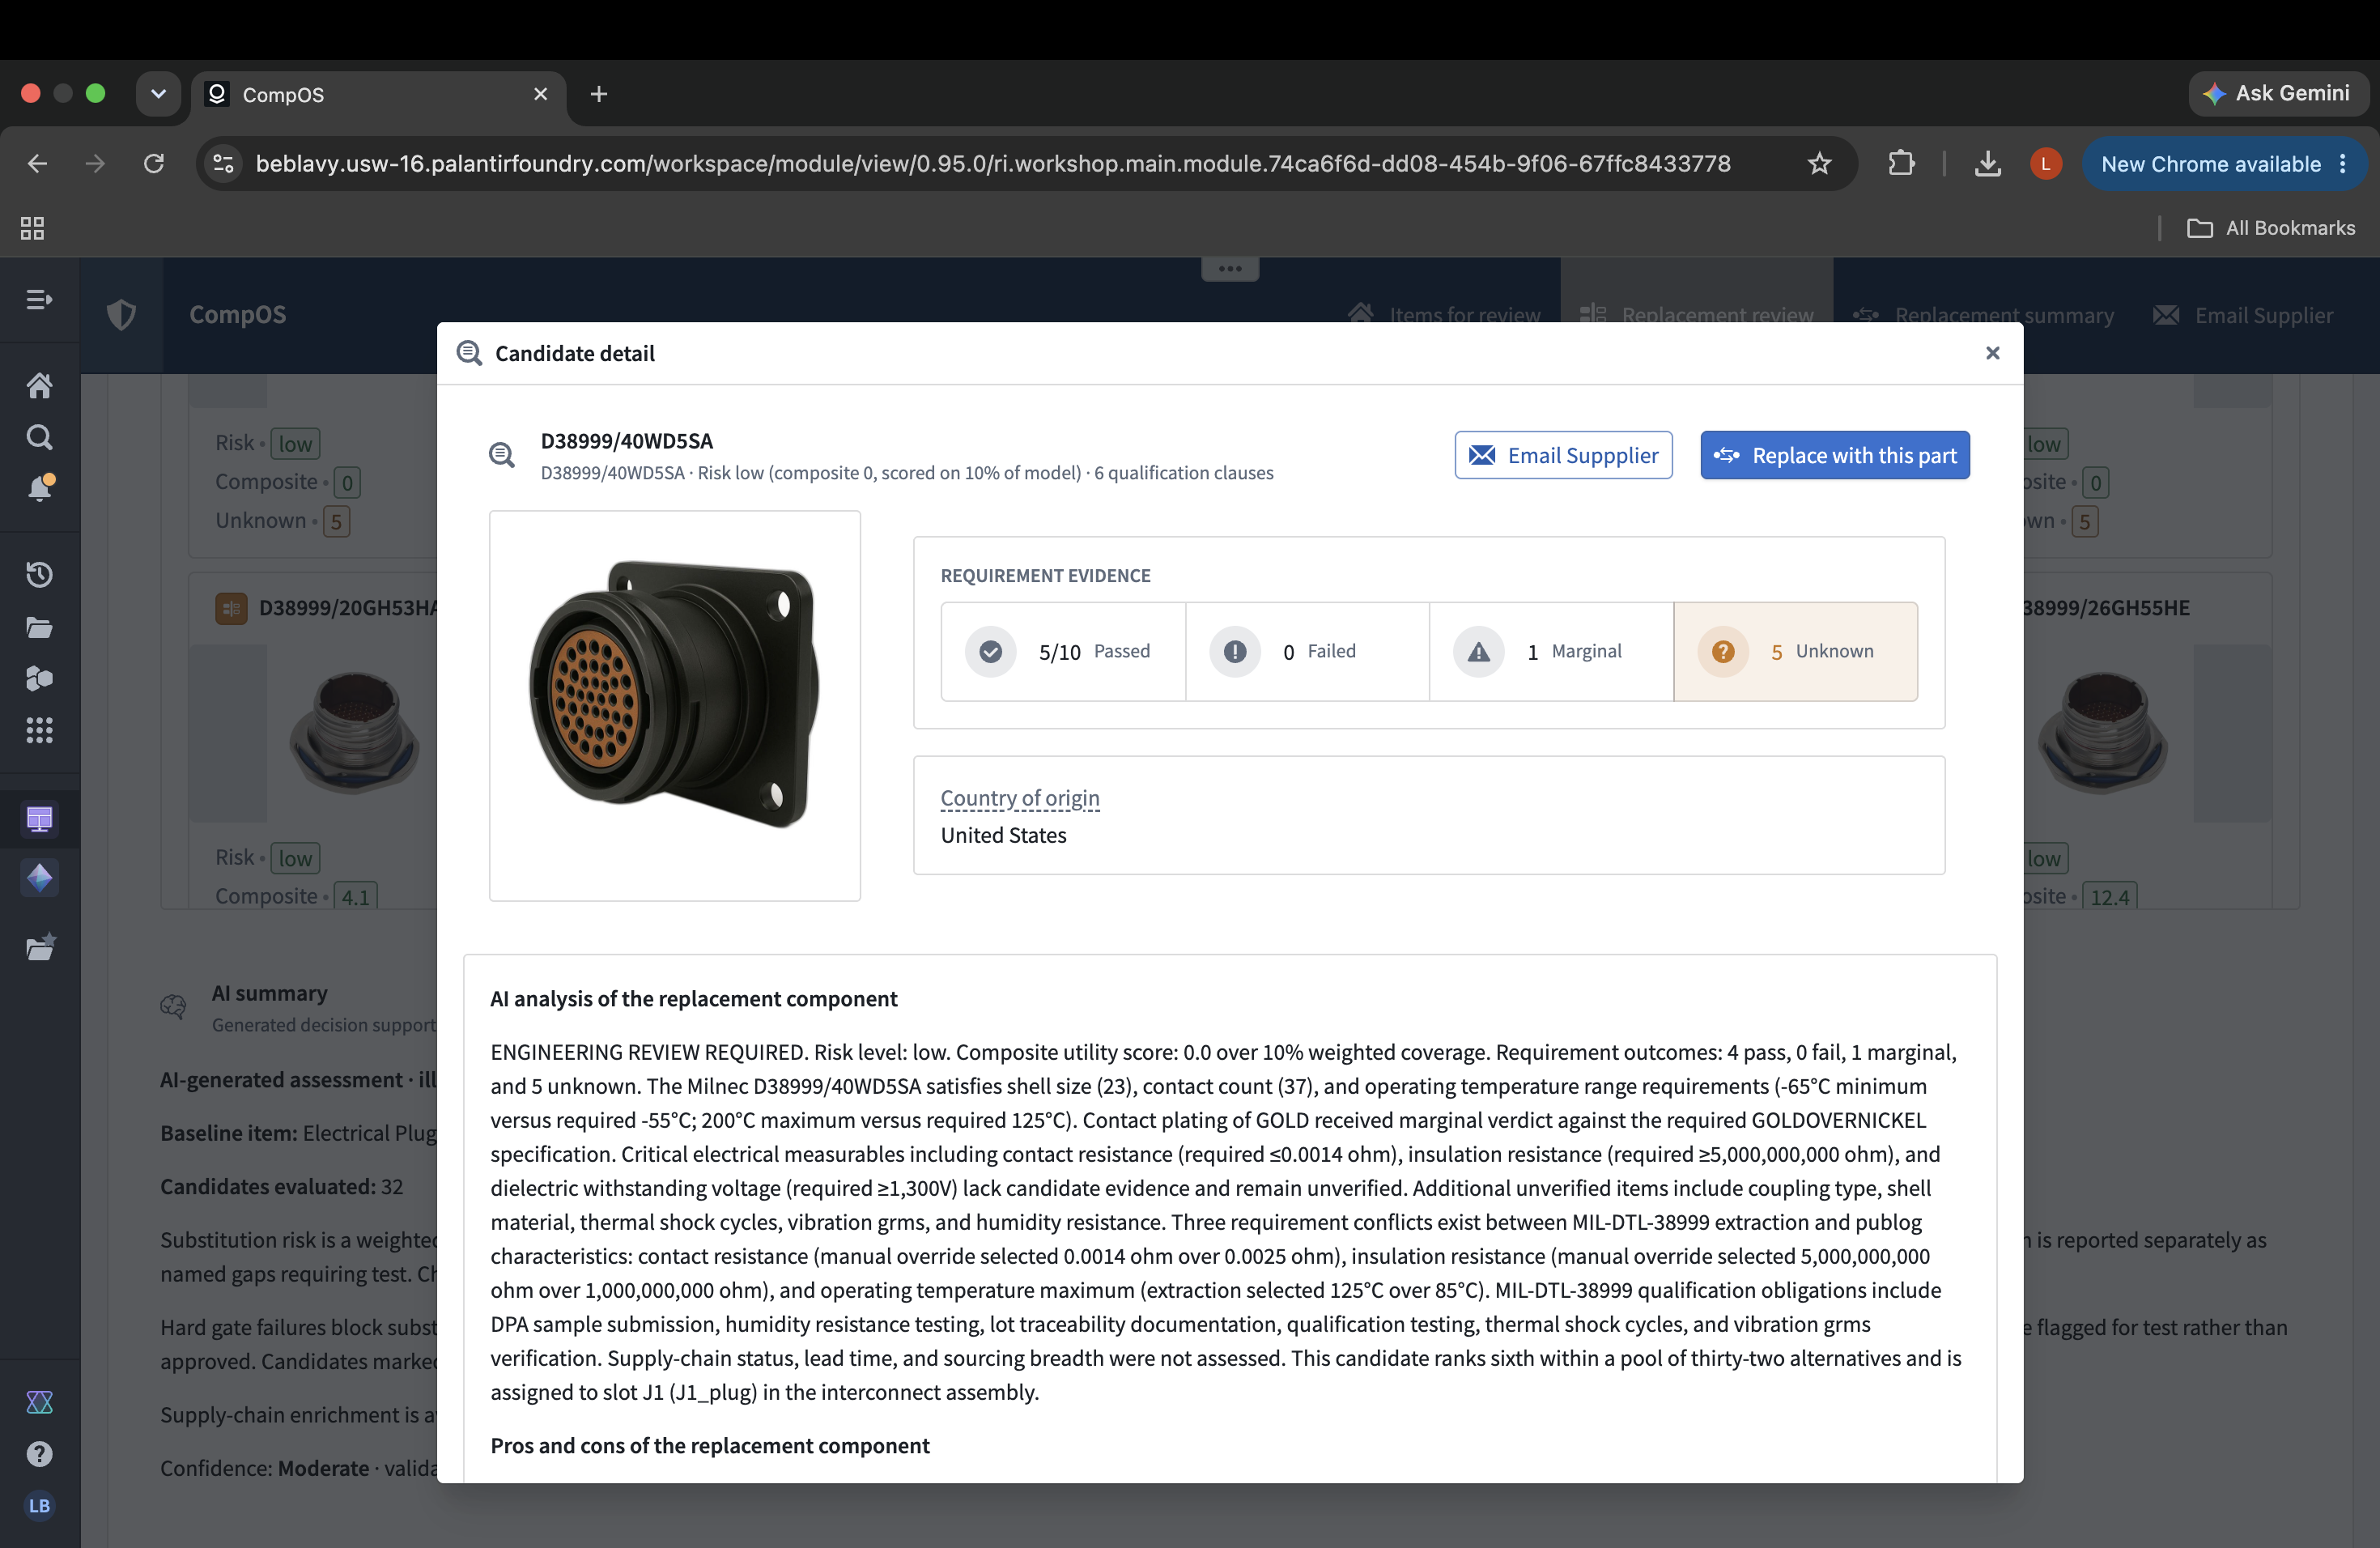
Task: Open the Chrome profile L avatar
Action: coord(2045,163)
